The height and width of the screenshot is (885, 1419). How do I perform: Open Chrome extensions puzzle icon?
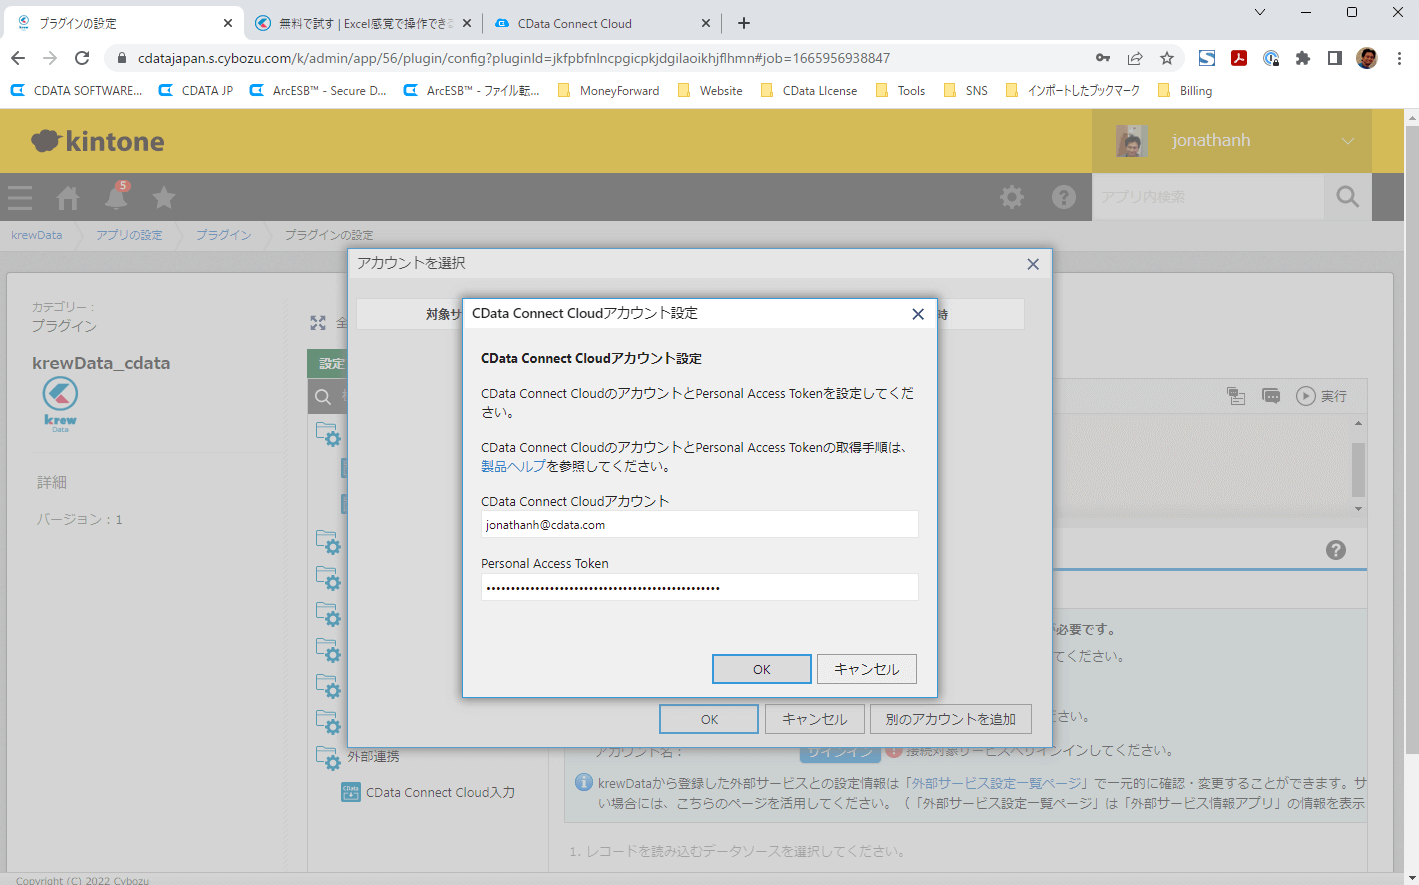pos(1303,58)
